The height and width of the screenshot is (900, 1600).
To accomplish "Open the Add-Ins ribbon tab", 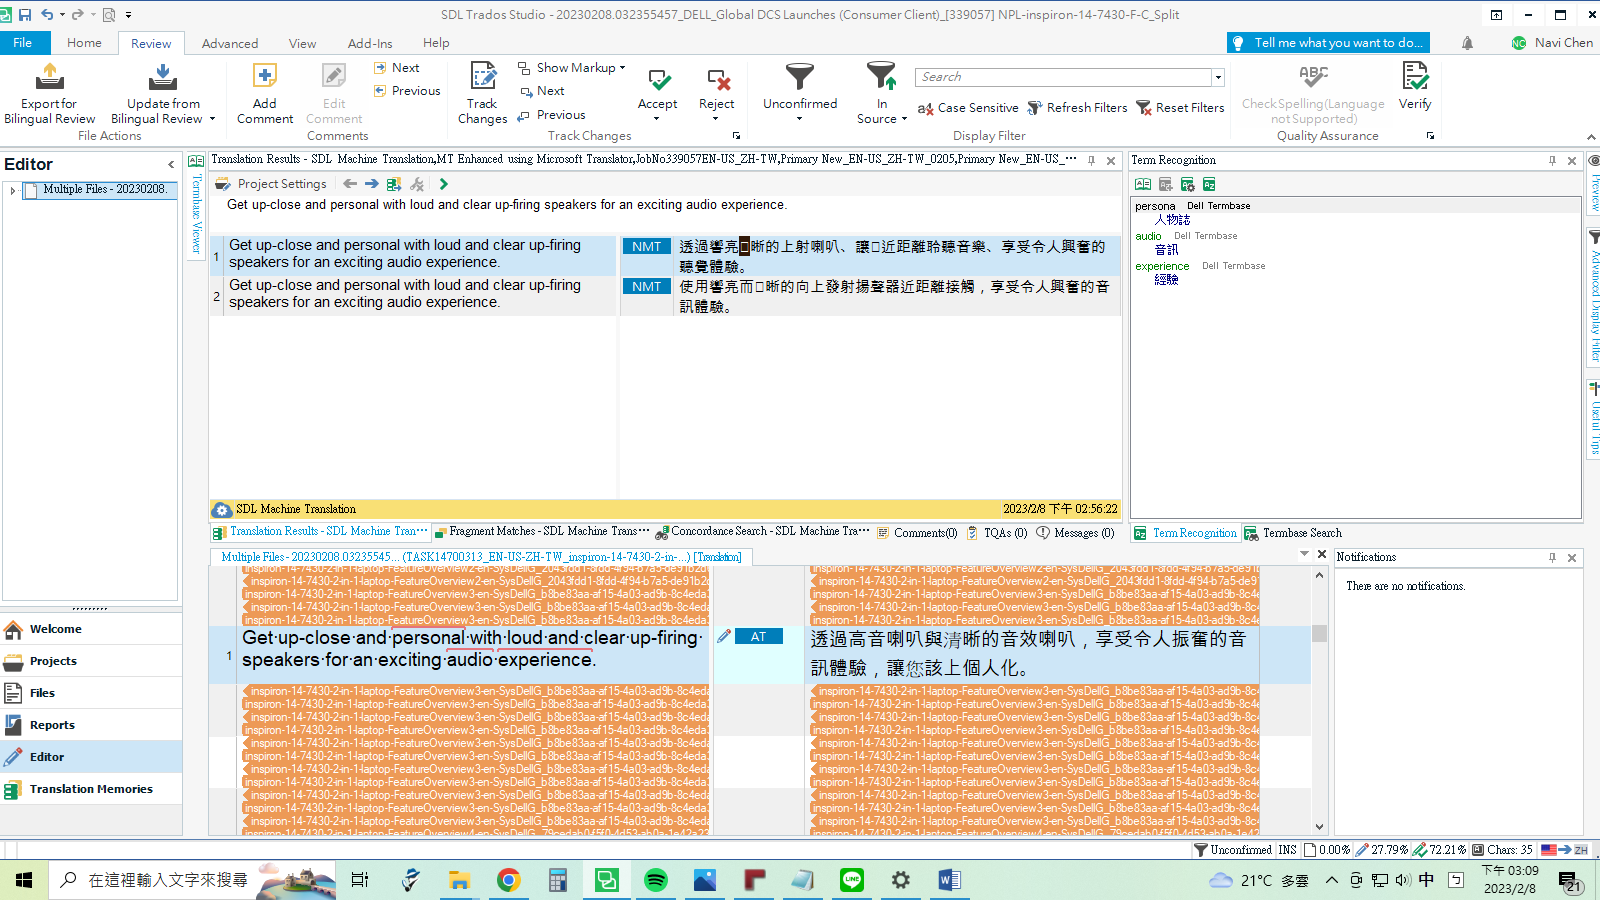I will [370, 43].
